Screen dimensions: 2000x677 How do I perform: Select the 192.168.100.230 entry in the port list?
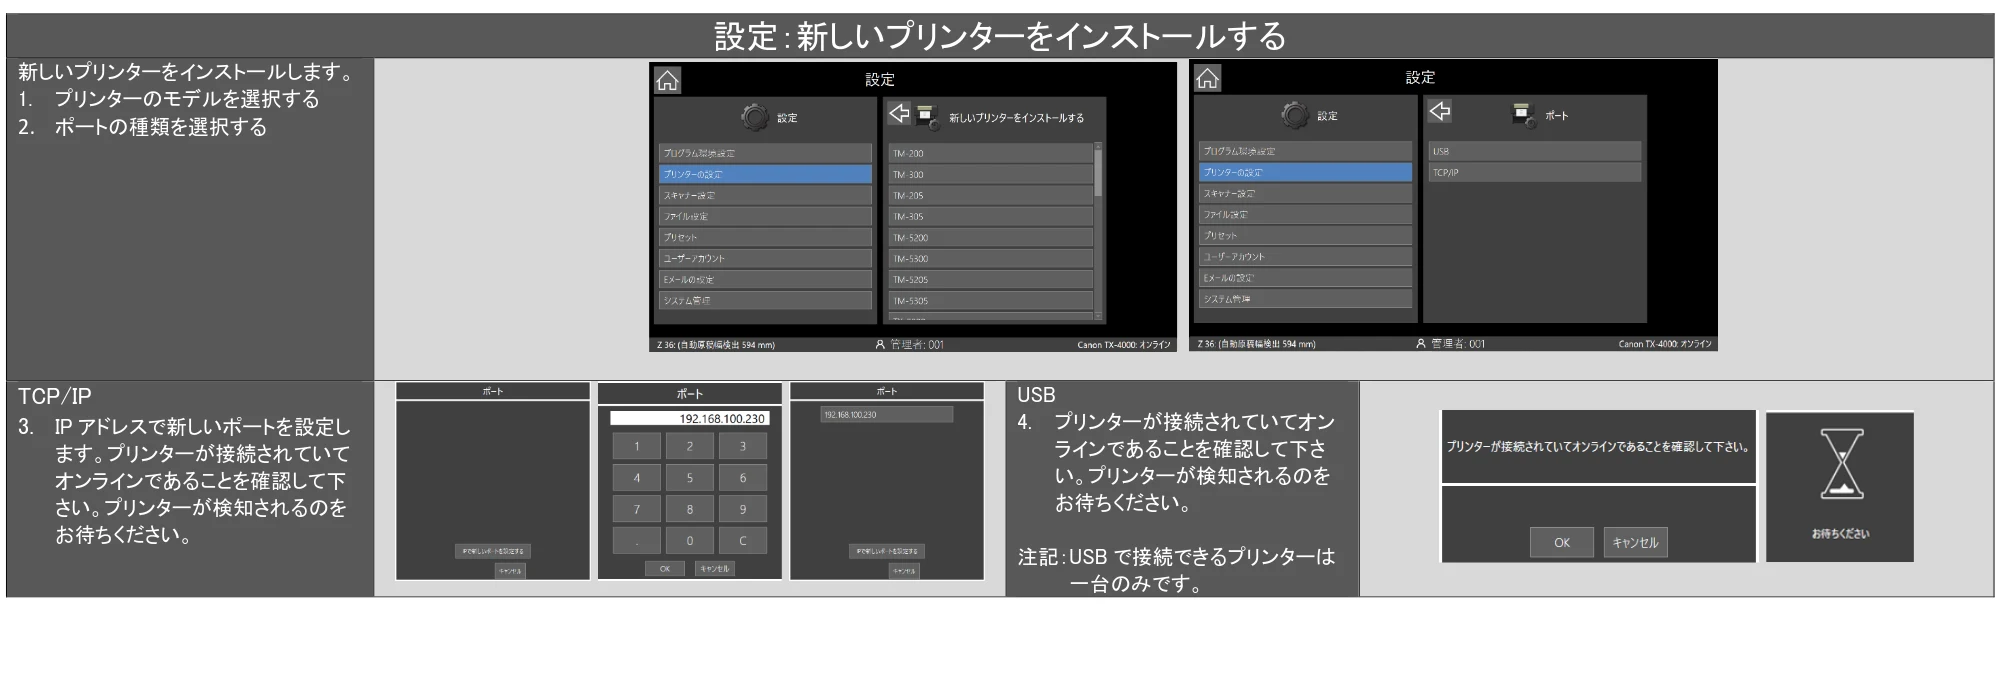coord(886,414)
